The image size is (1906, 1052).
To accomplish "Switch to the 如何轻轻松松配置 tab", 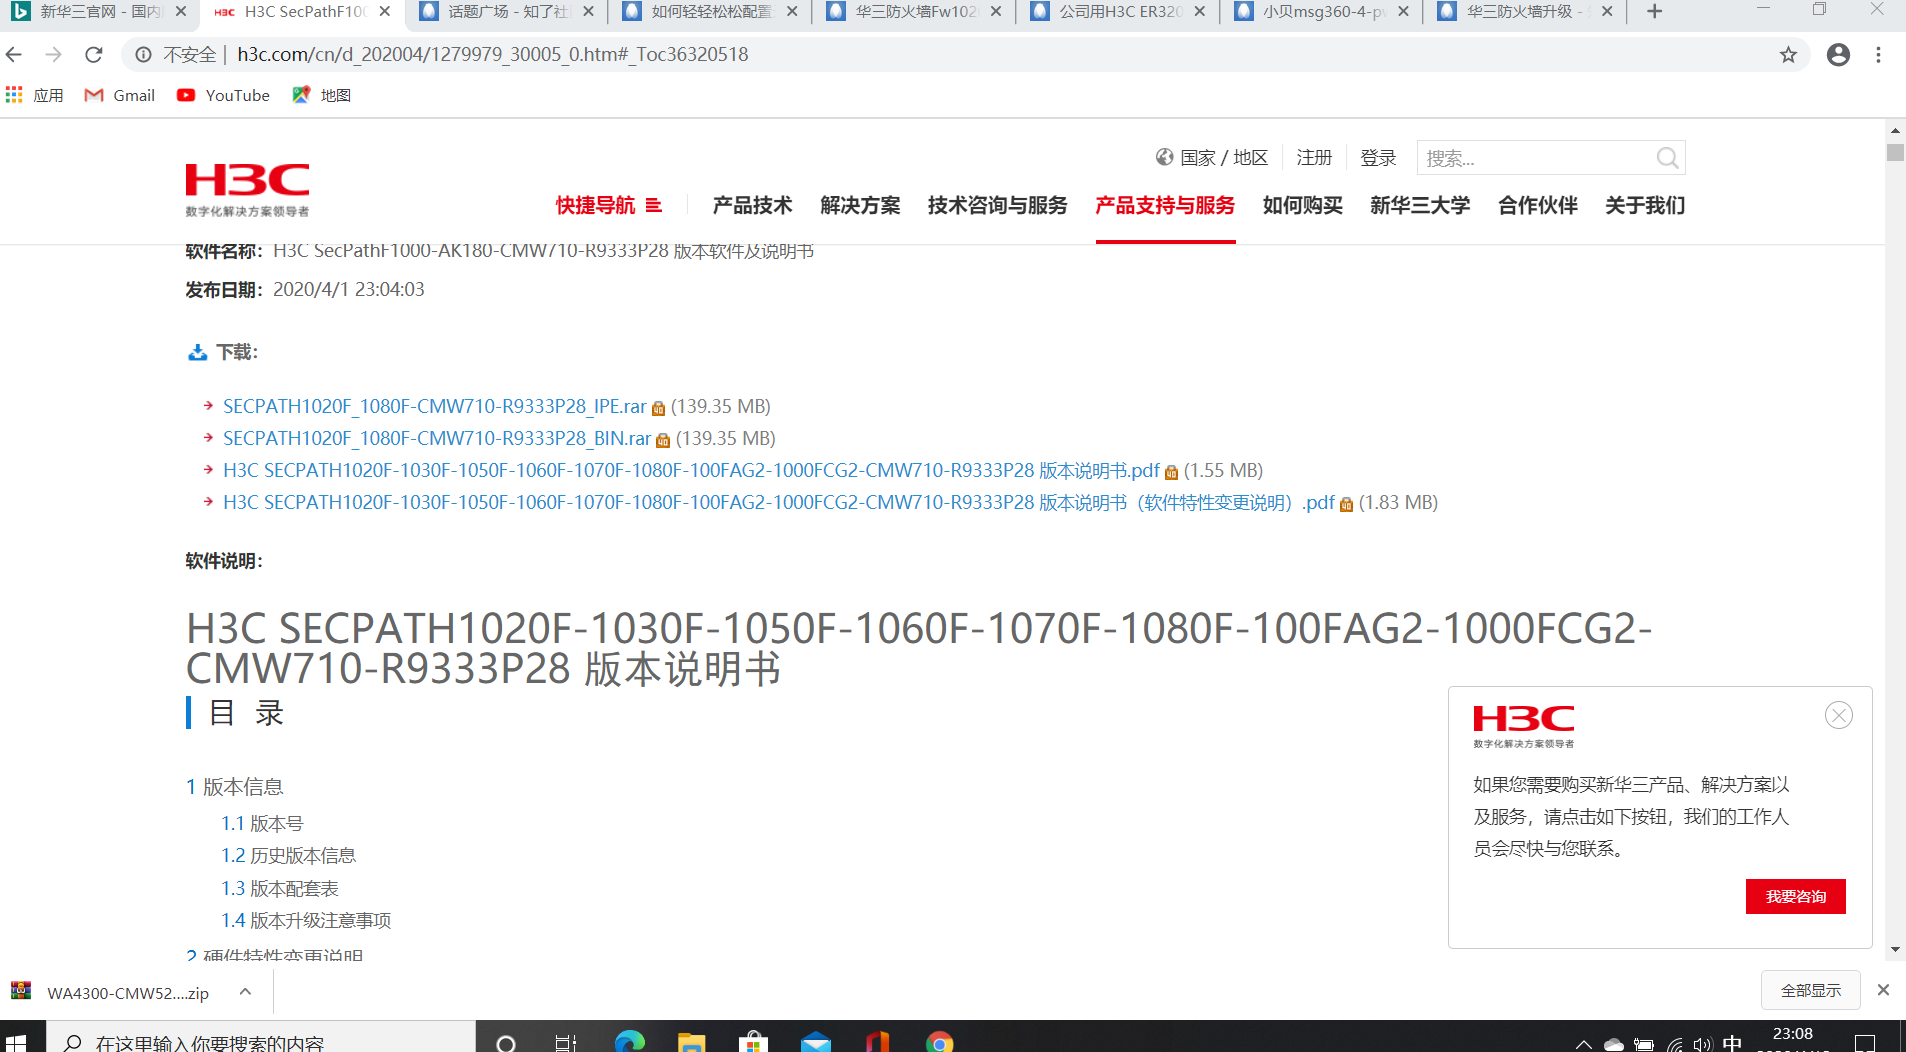I will (x=711, y=12).
